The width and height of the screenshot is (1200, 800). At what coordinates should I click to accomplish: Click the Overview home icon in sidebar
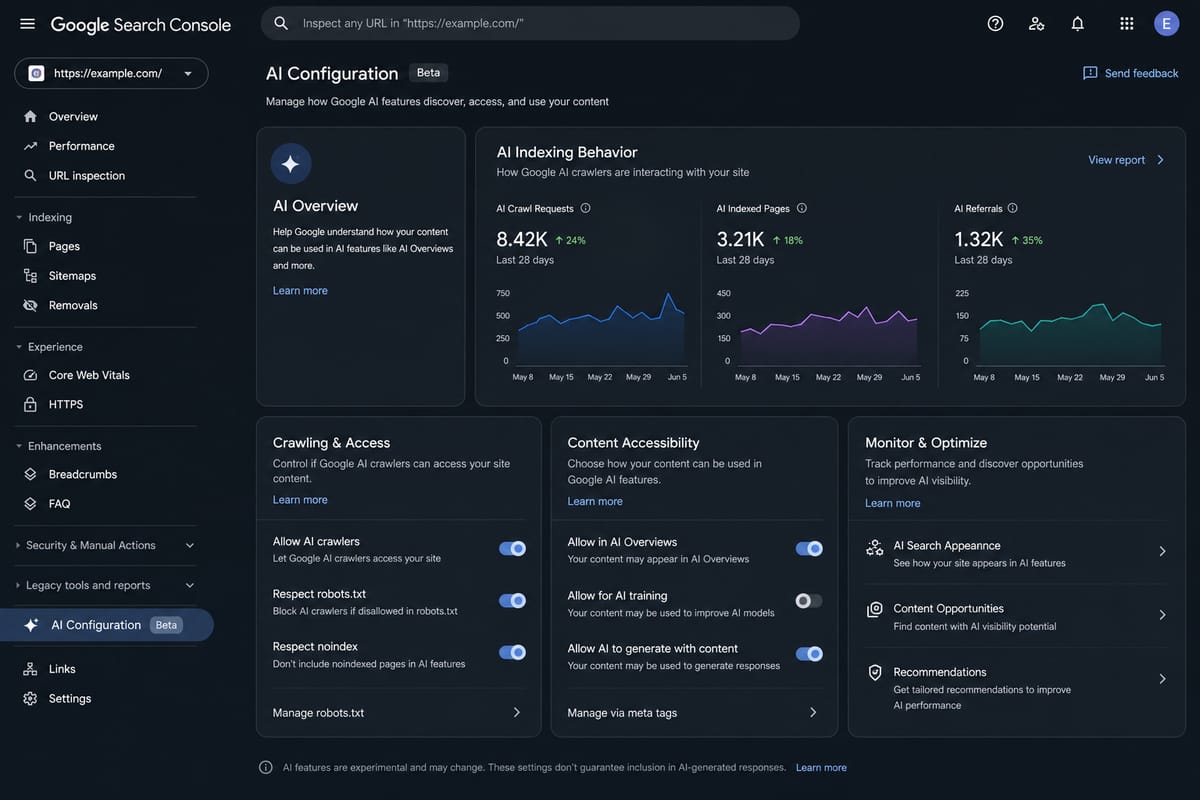point(30,116)
